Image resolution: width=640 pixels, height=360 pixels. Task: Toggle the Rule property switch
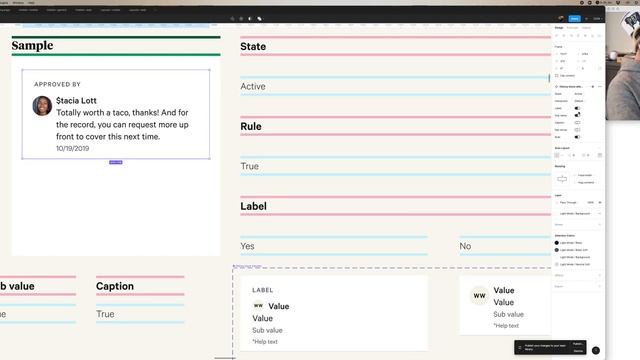point(577,137)
